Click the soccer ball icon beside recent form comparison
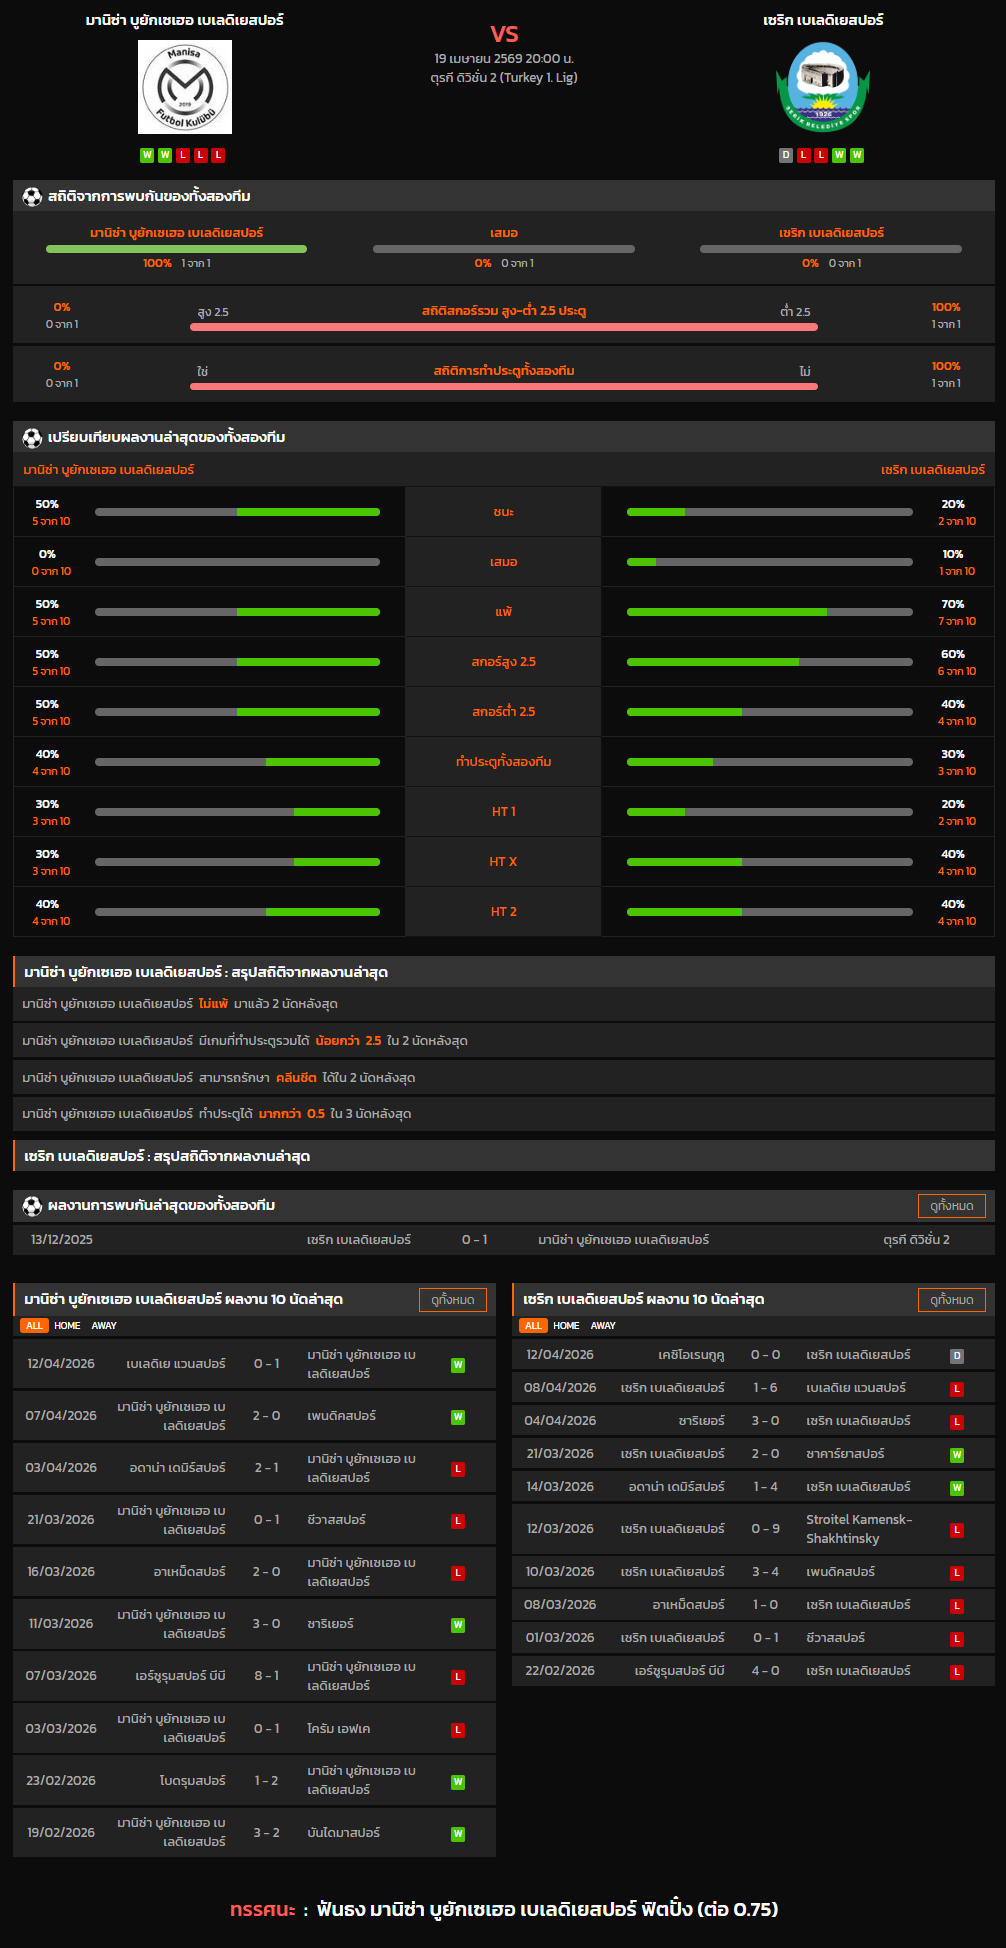Viewport: 1006px width, 1948px height. point(32,437)
